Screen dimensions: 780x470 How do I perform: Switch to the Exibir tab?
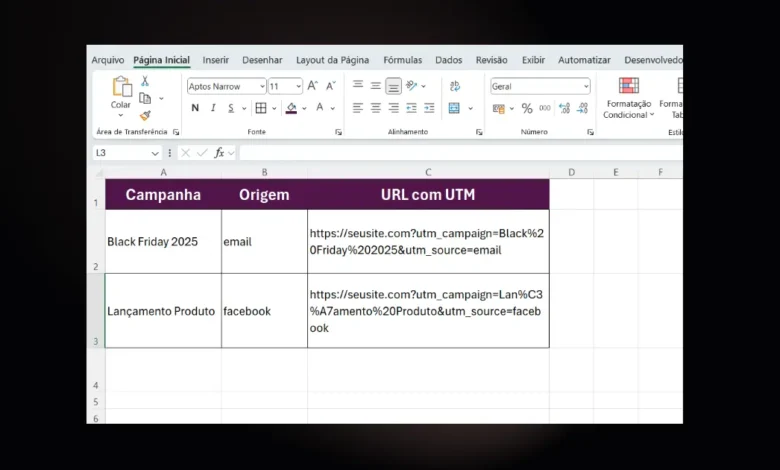533,60
